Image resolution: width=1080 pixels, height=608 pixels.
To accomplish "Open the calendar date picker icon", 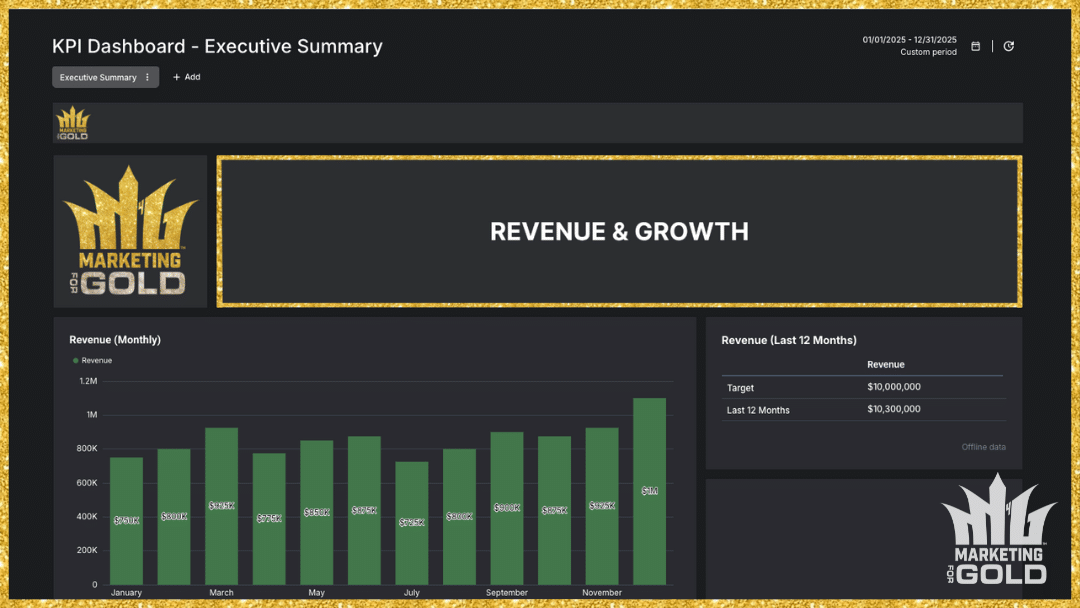I will 976,46.
